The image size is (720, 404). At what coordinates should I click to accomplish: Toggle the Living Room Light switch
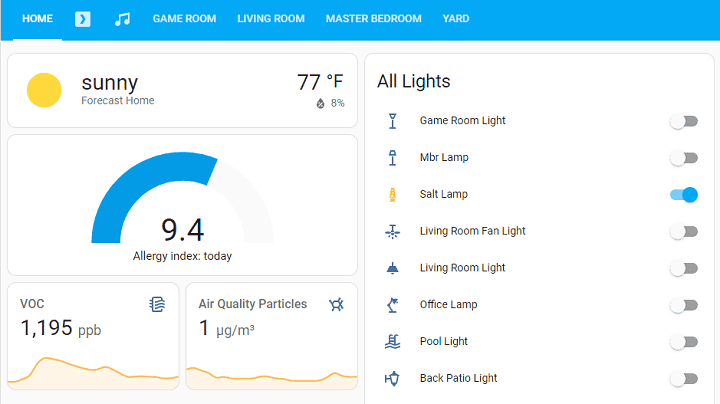tap(684, 268)
